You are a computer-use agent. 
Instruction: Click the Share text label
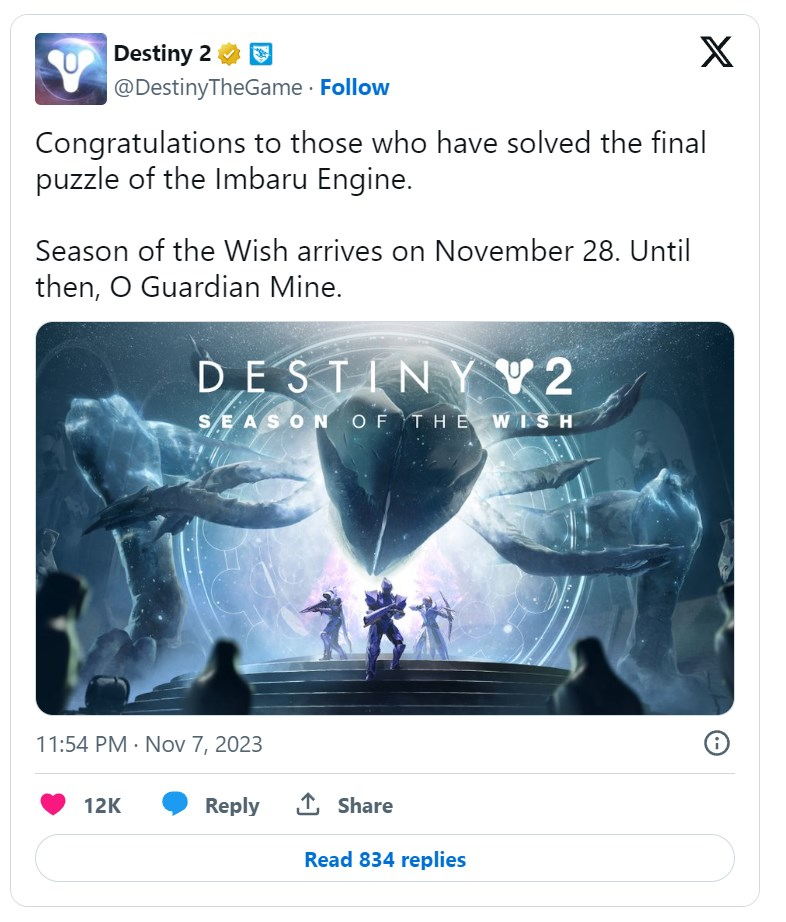(365, 806)
